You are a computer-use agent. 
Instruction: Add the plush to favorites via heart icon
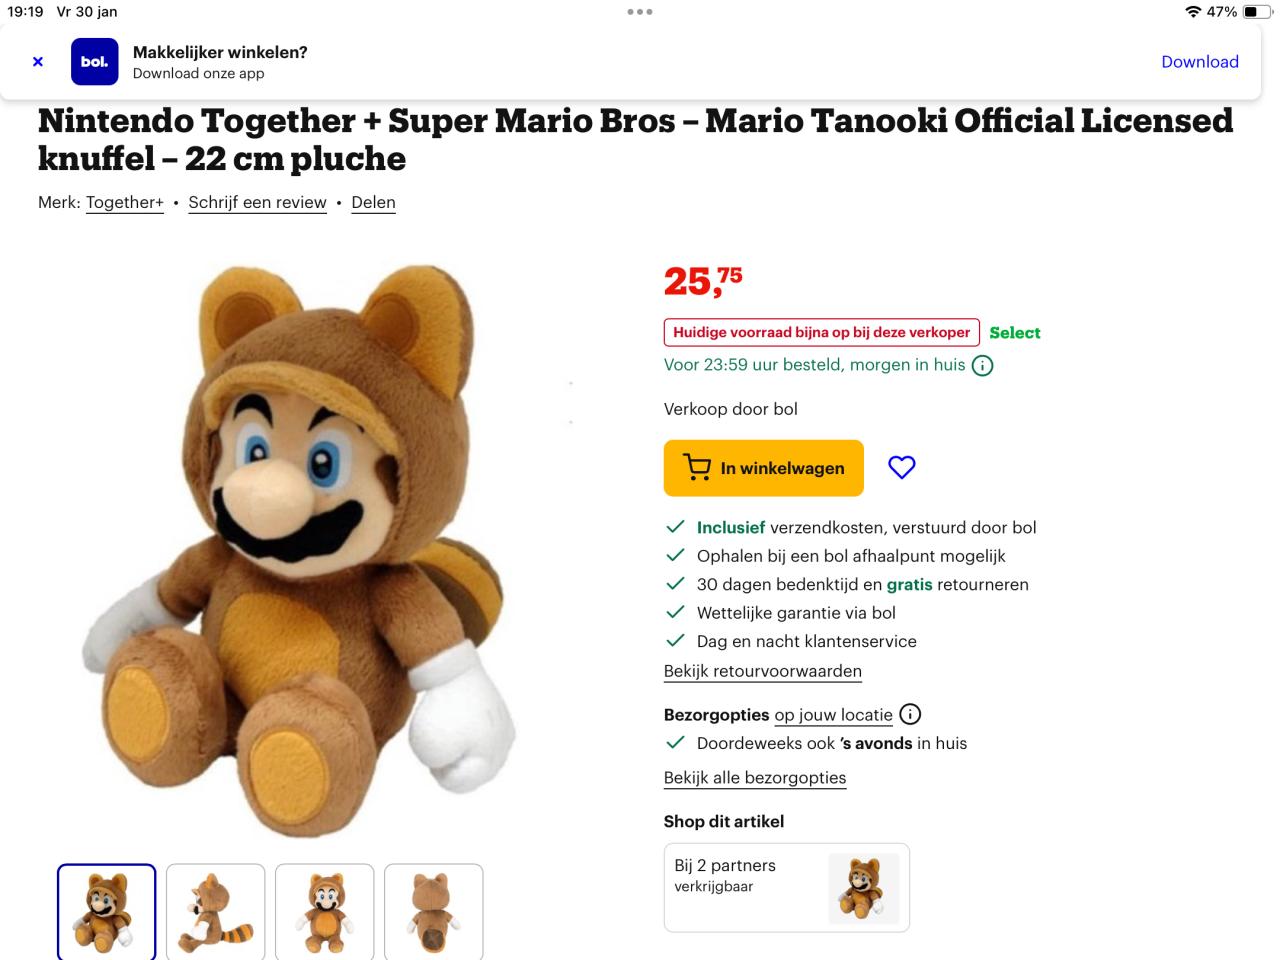[x=901, y=467]
